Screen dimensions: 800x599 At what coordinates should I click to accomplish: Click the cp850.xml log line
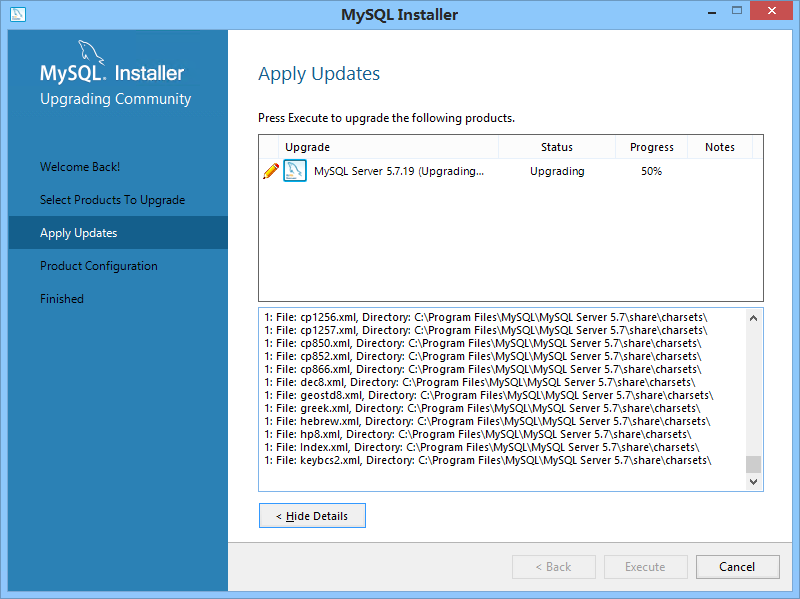click(x=483, y=343)
